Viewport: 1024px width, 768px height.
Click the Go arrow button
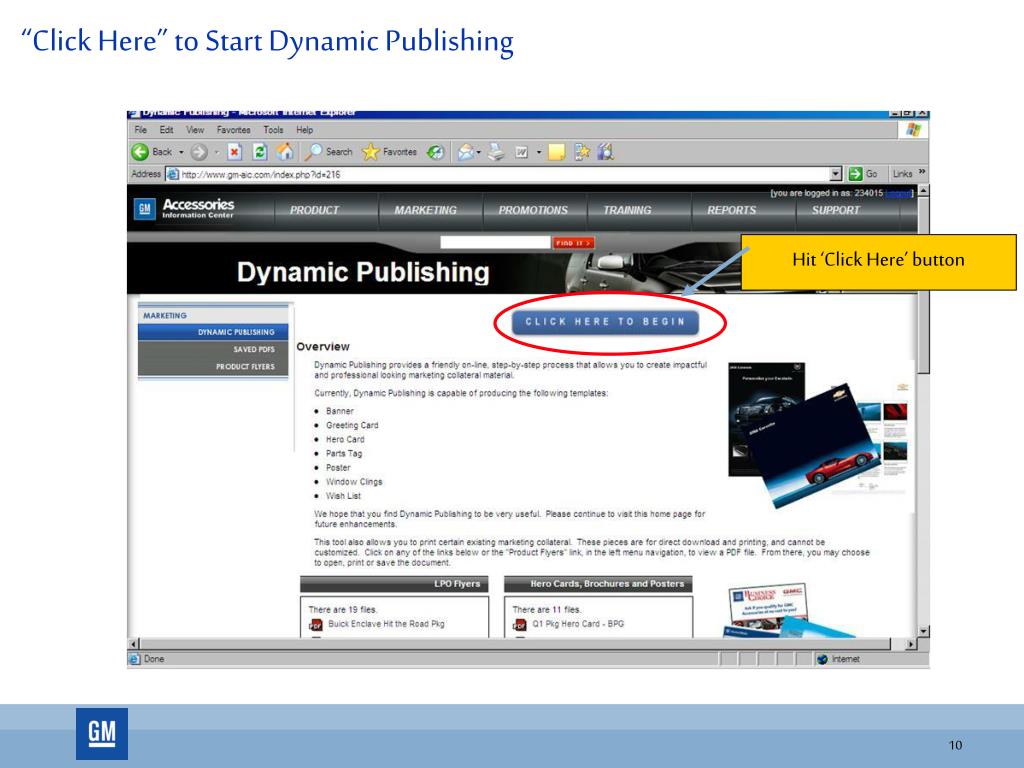(855, 174)
